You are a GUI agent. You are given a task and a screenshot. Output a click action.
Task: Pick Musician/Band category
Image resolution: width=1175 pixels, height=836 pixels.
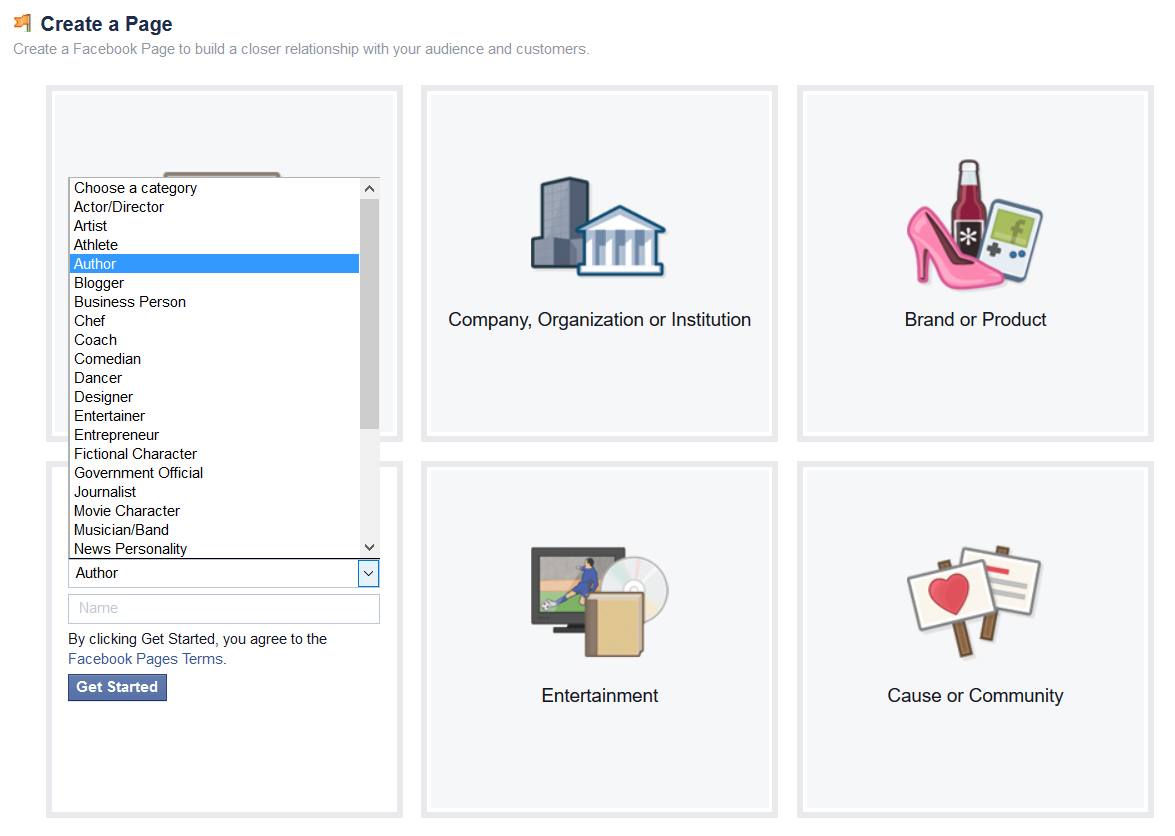(214, 530)
